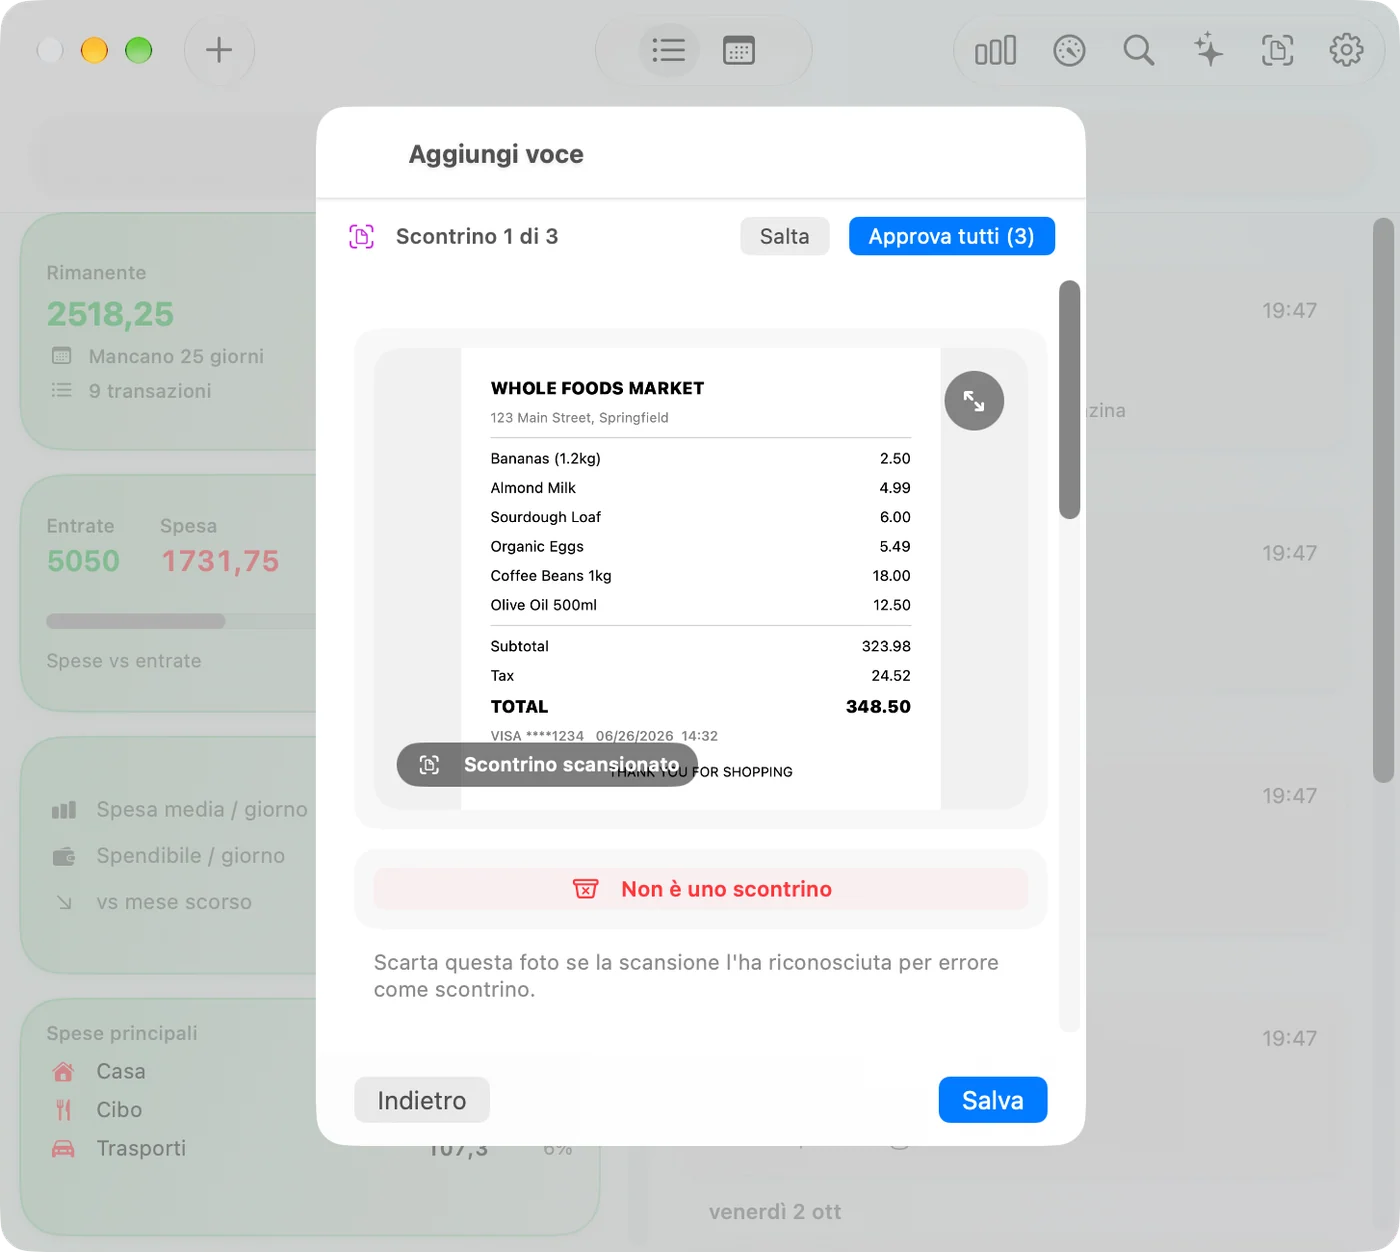This screenshot has height=1252, width=1400.
Task: Switch to list view in toolbar
Action: point(668,50)
